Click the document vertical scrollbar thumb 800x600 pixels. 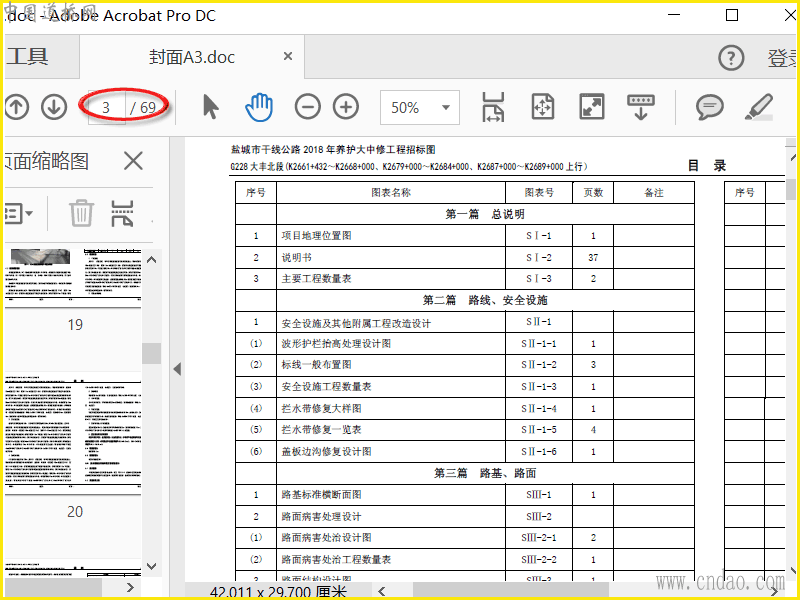coord(790,189)
